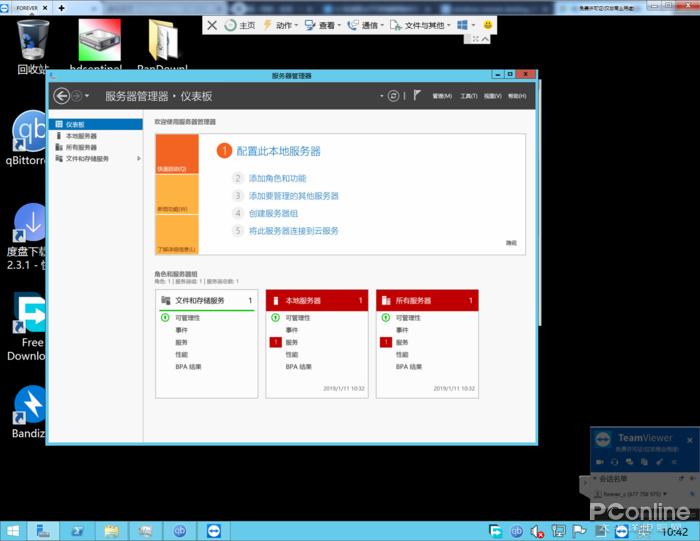Click the 创建服务器组 link

click(273, 213)
